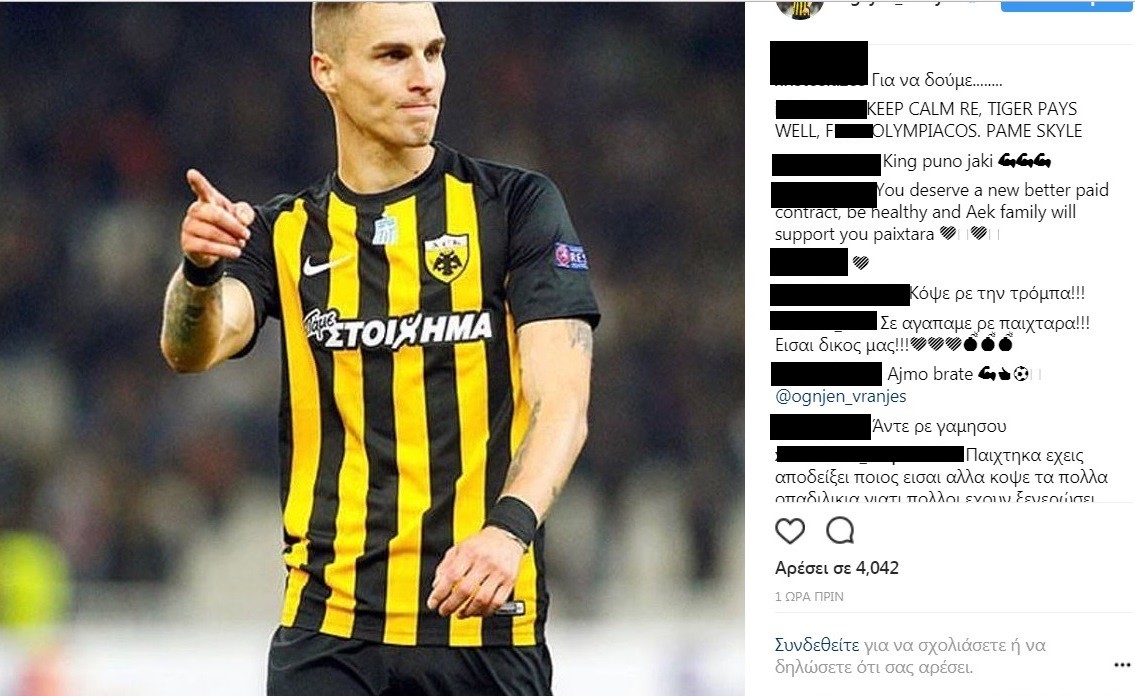1135x696 pixels.
Task: Open username beside 'Κόψε ρε την τρόμπα' comment
Action: 840,294
